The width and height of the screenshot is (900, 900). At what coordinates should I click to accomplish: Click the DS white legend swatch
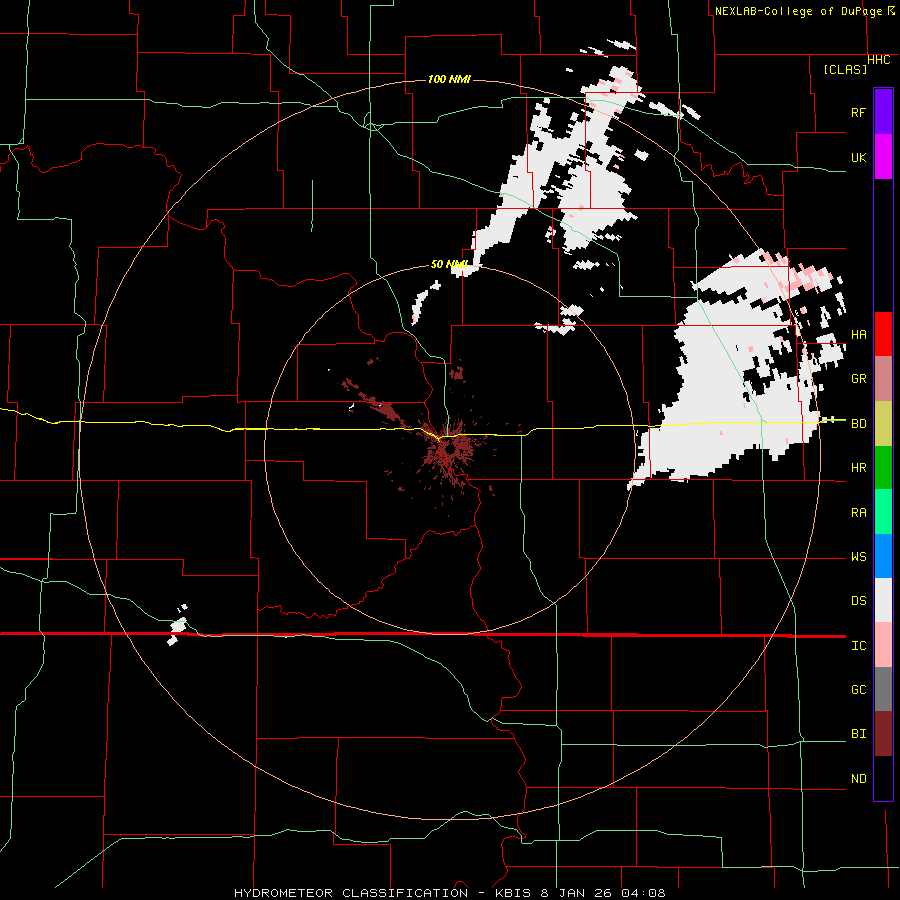(x=883, y=600)
